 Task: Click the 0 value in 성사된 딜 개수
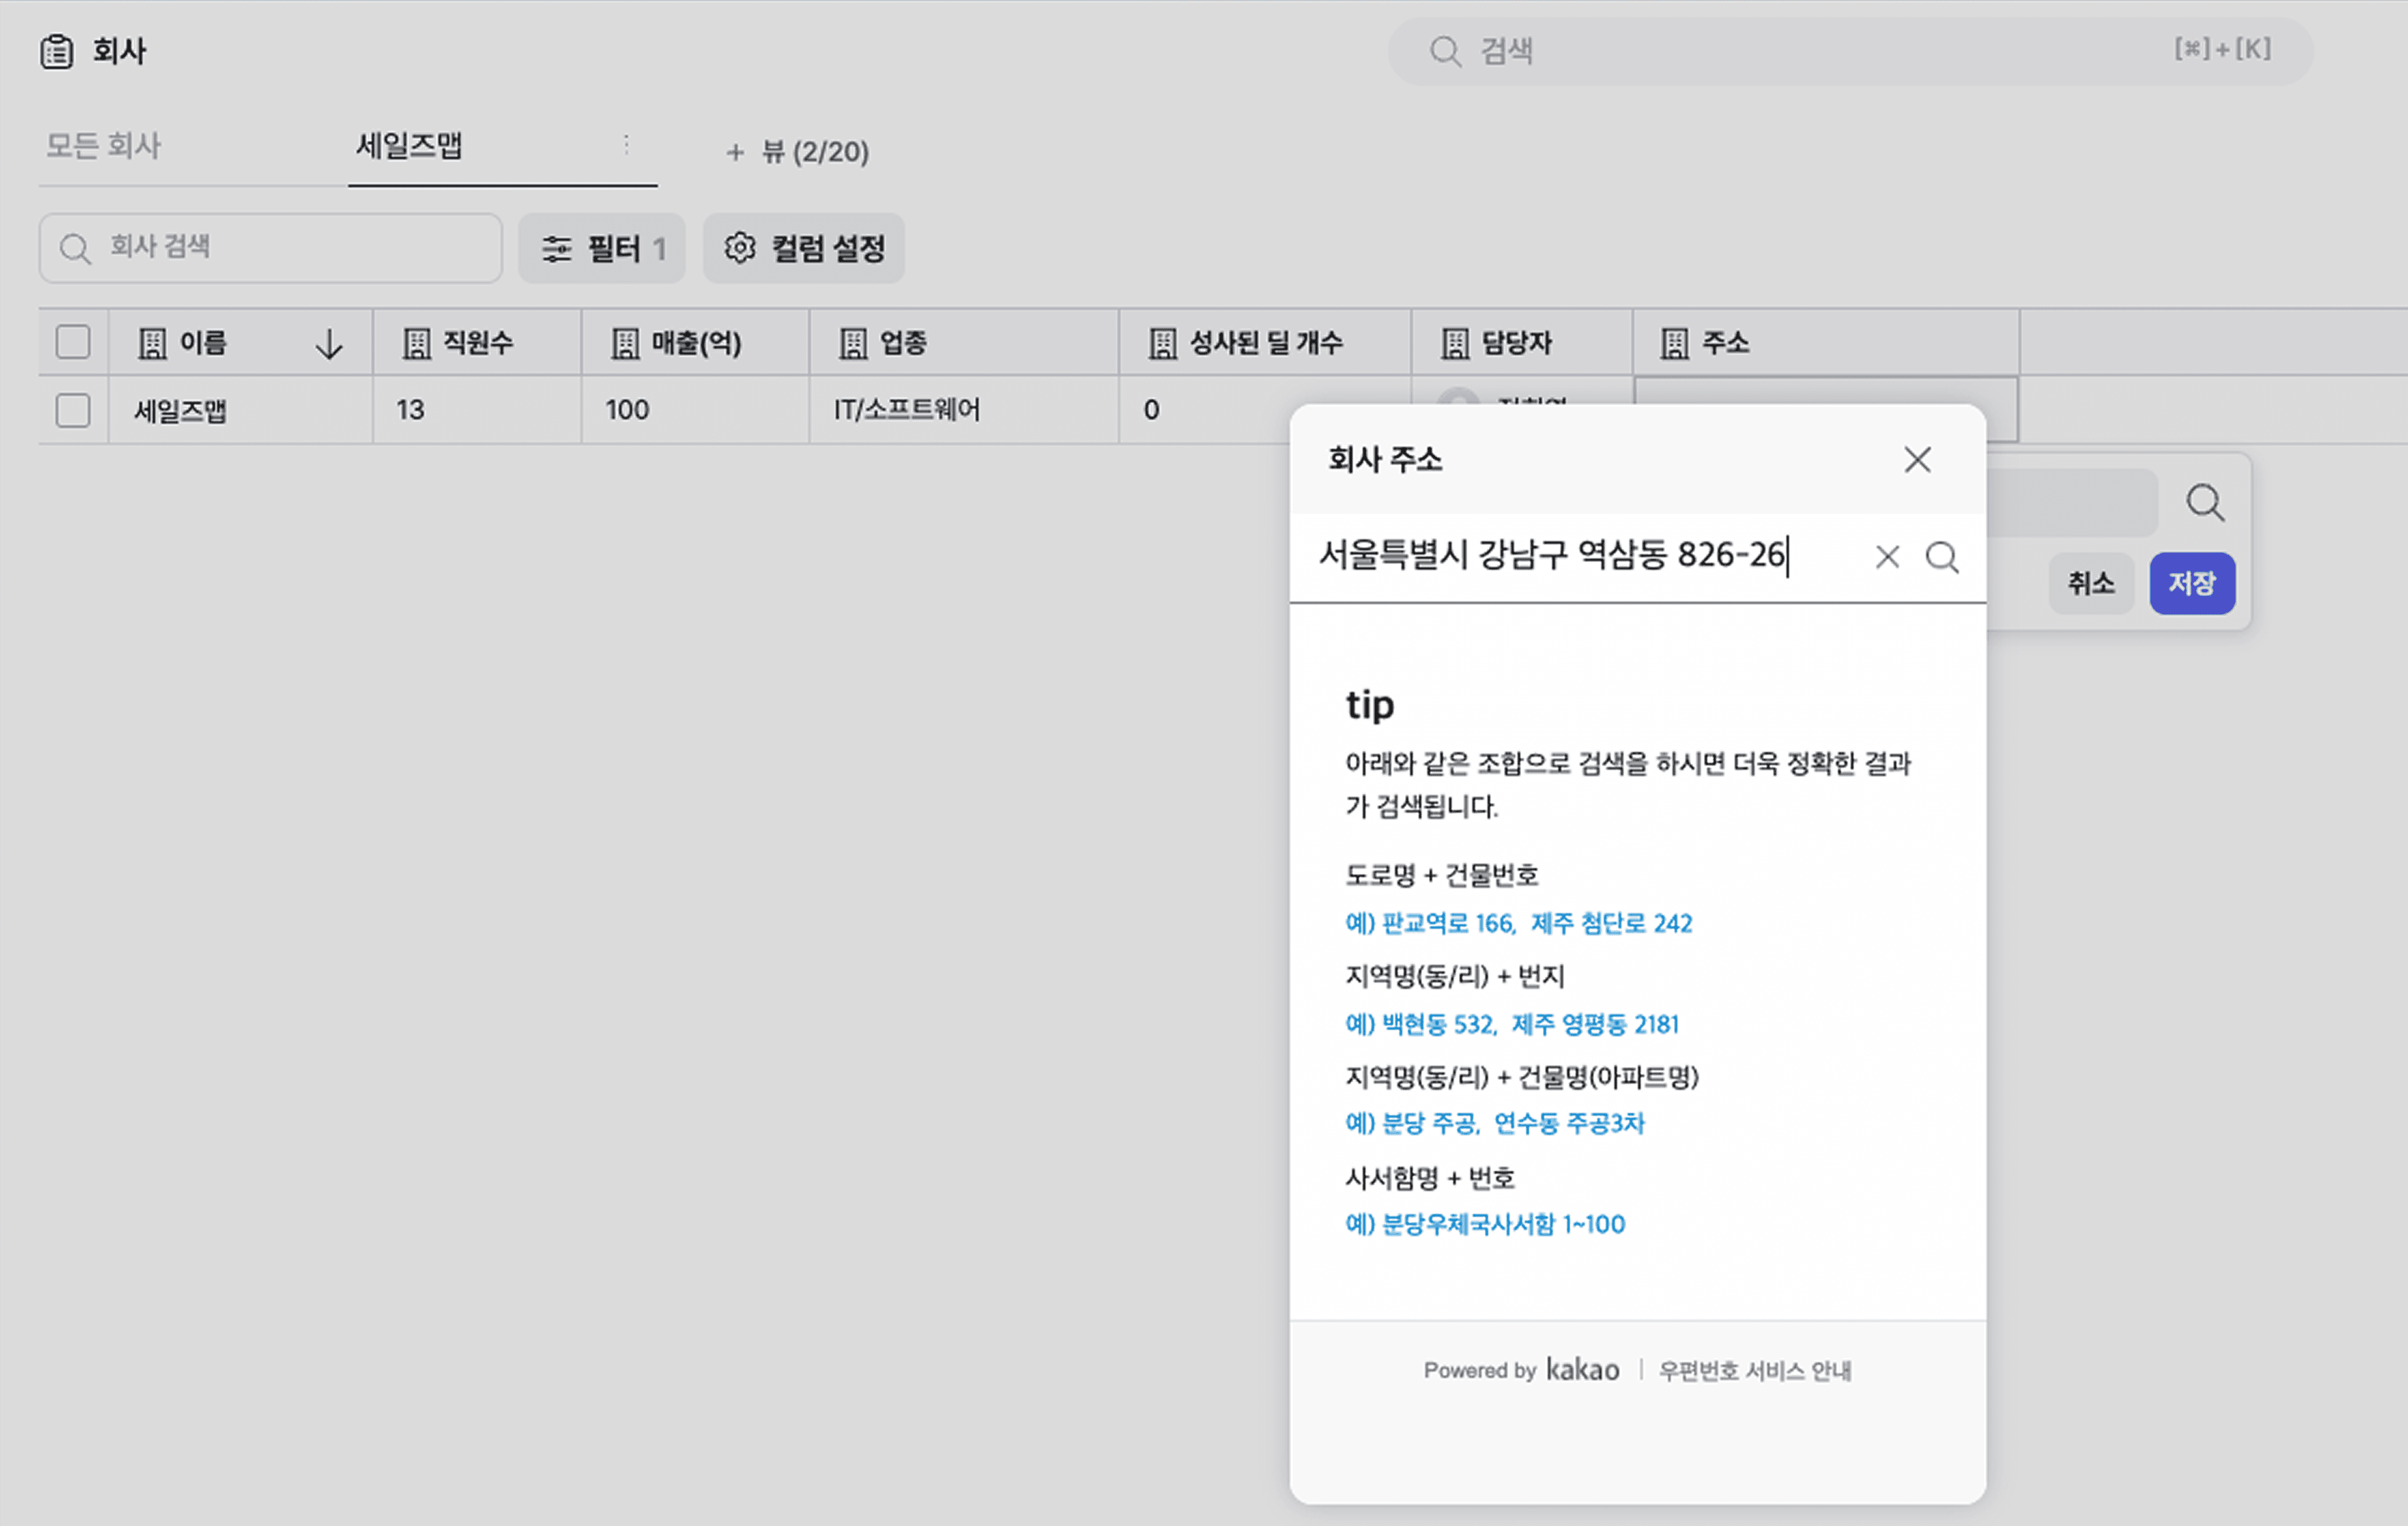coord(1152,410)
